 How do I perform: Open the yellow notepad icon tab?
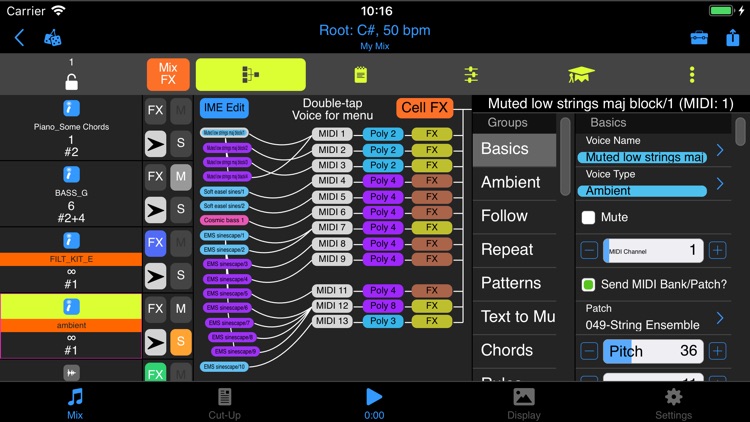click(361, 75)
